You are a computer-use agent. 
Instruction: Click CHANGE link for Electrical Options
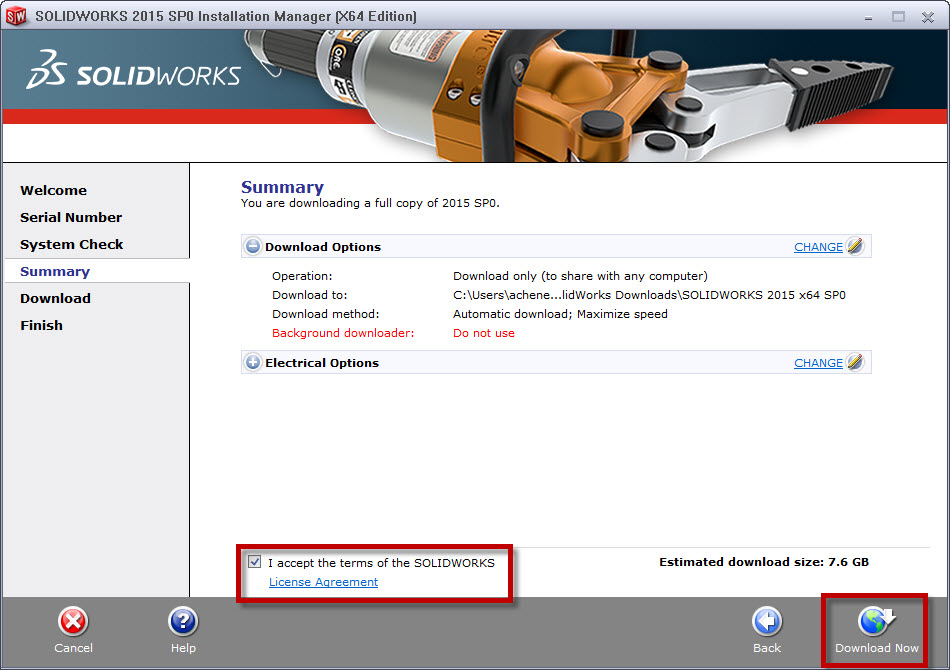818,363
